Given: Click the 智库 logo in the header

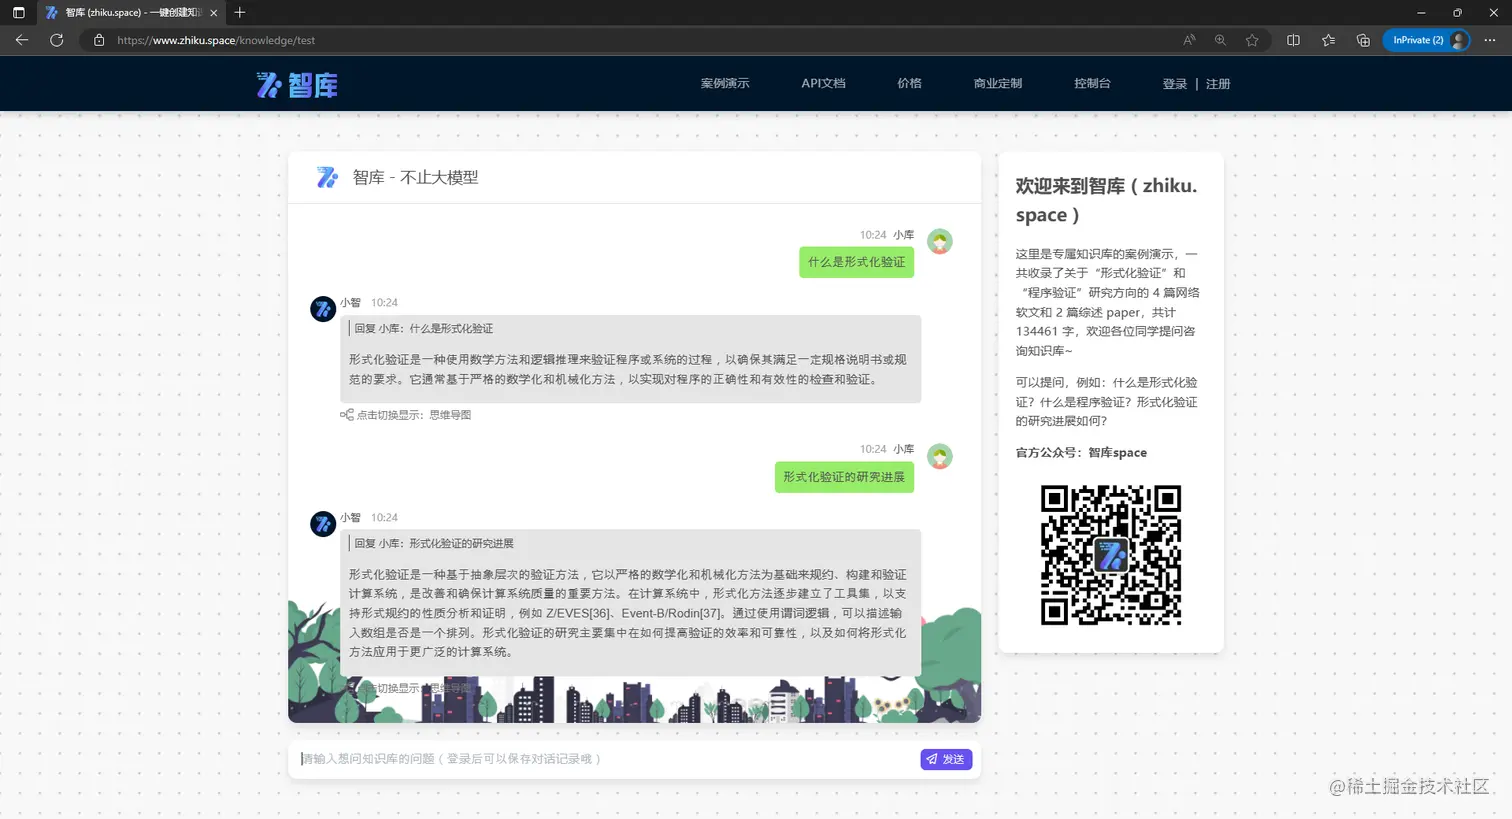Looking at the screenshot, I should [x=297, y=85].
